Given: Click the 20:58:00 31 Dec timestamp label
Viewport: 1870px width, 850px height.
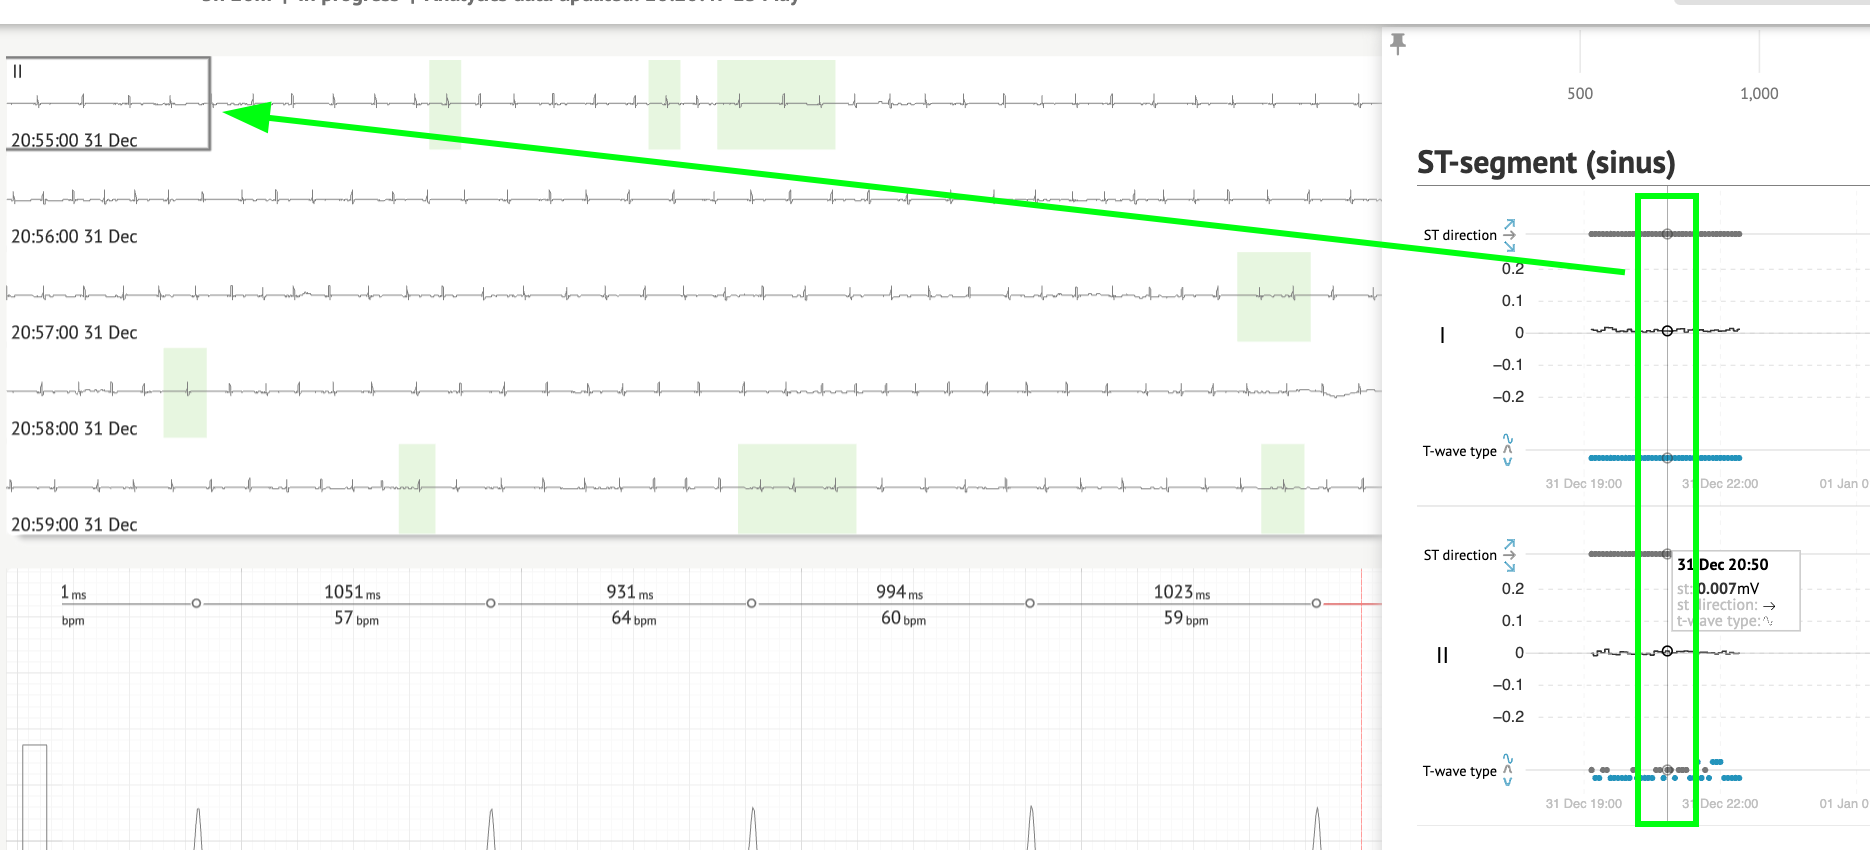Looking at the screenshot, I should pos(74,428).
